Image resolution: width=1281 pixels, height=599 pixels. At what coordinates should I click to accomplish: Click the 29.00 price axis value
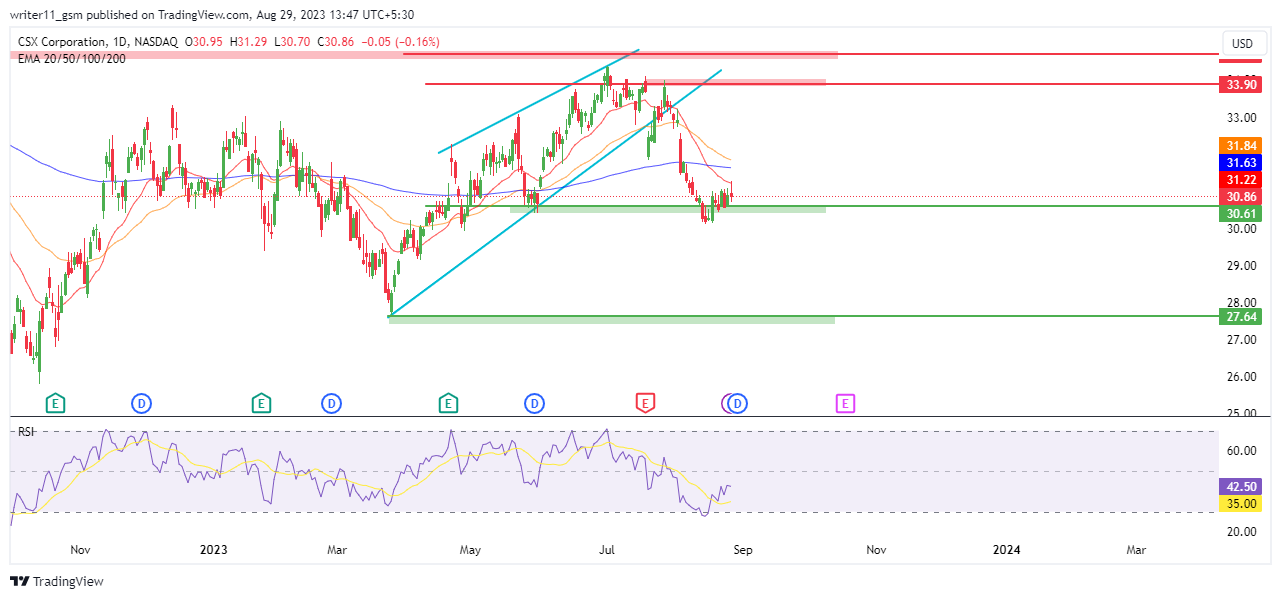[x=1241, y=266]
